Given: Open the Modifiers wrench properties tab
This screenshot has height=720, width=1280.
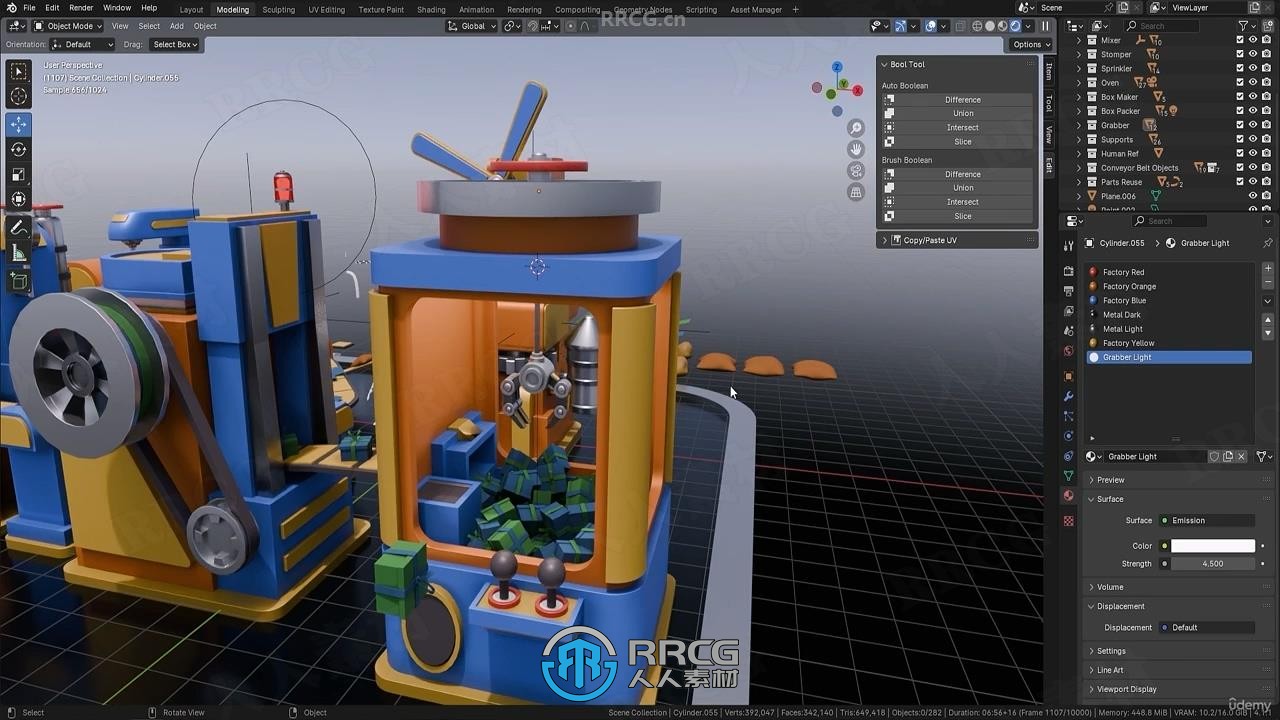Looking at the screenshot, I should click(x=1068, y=396).
